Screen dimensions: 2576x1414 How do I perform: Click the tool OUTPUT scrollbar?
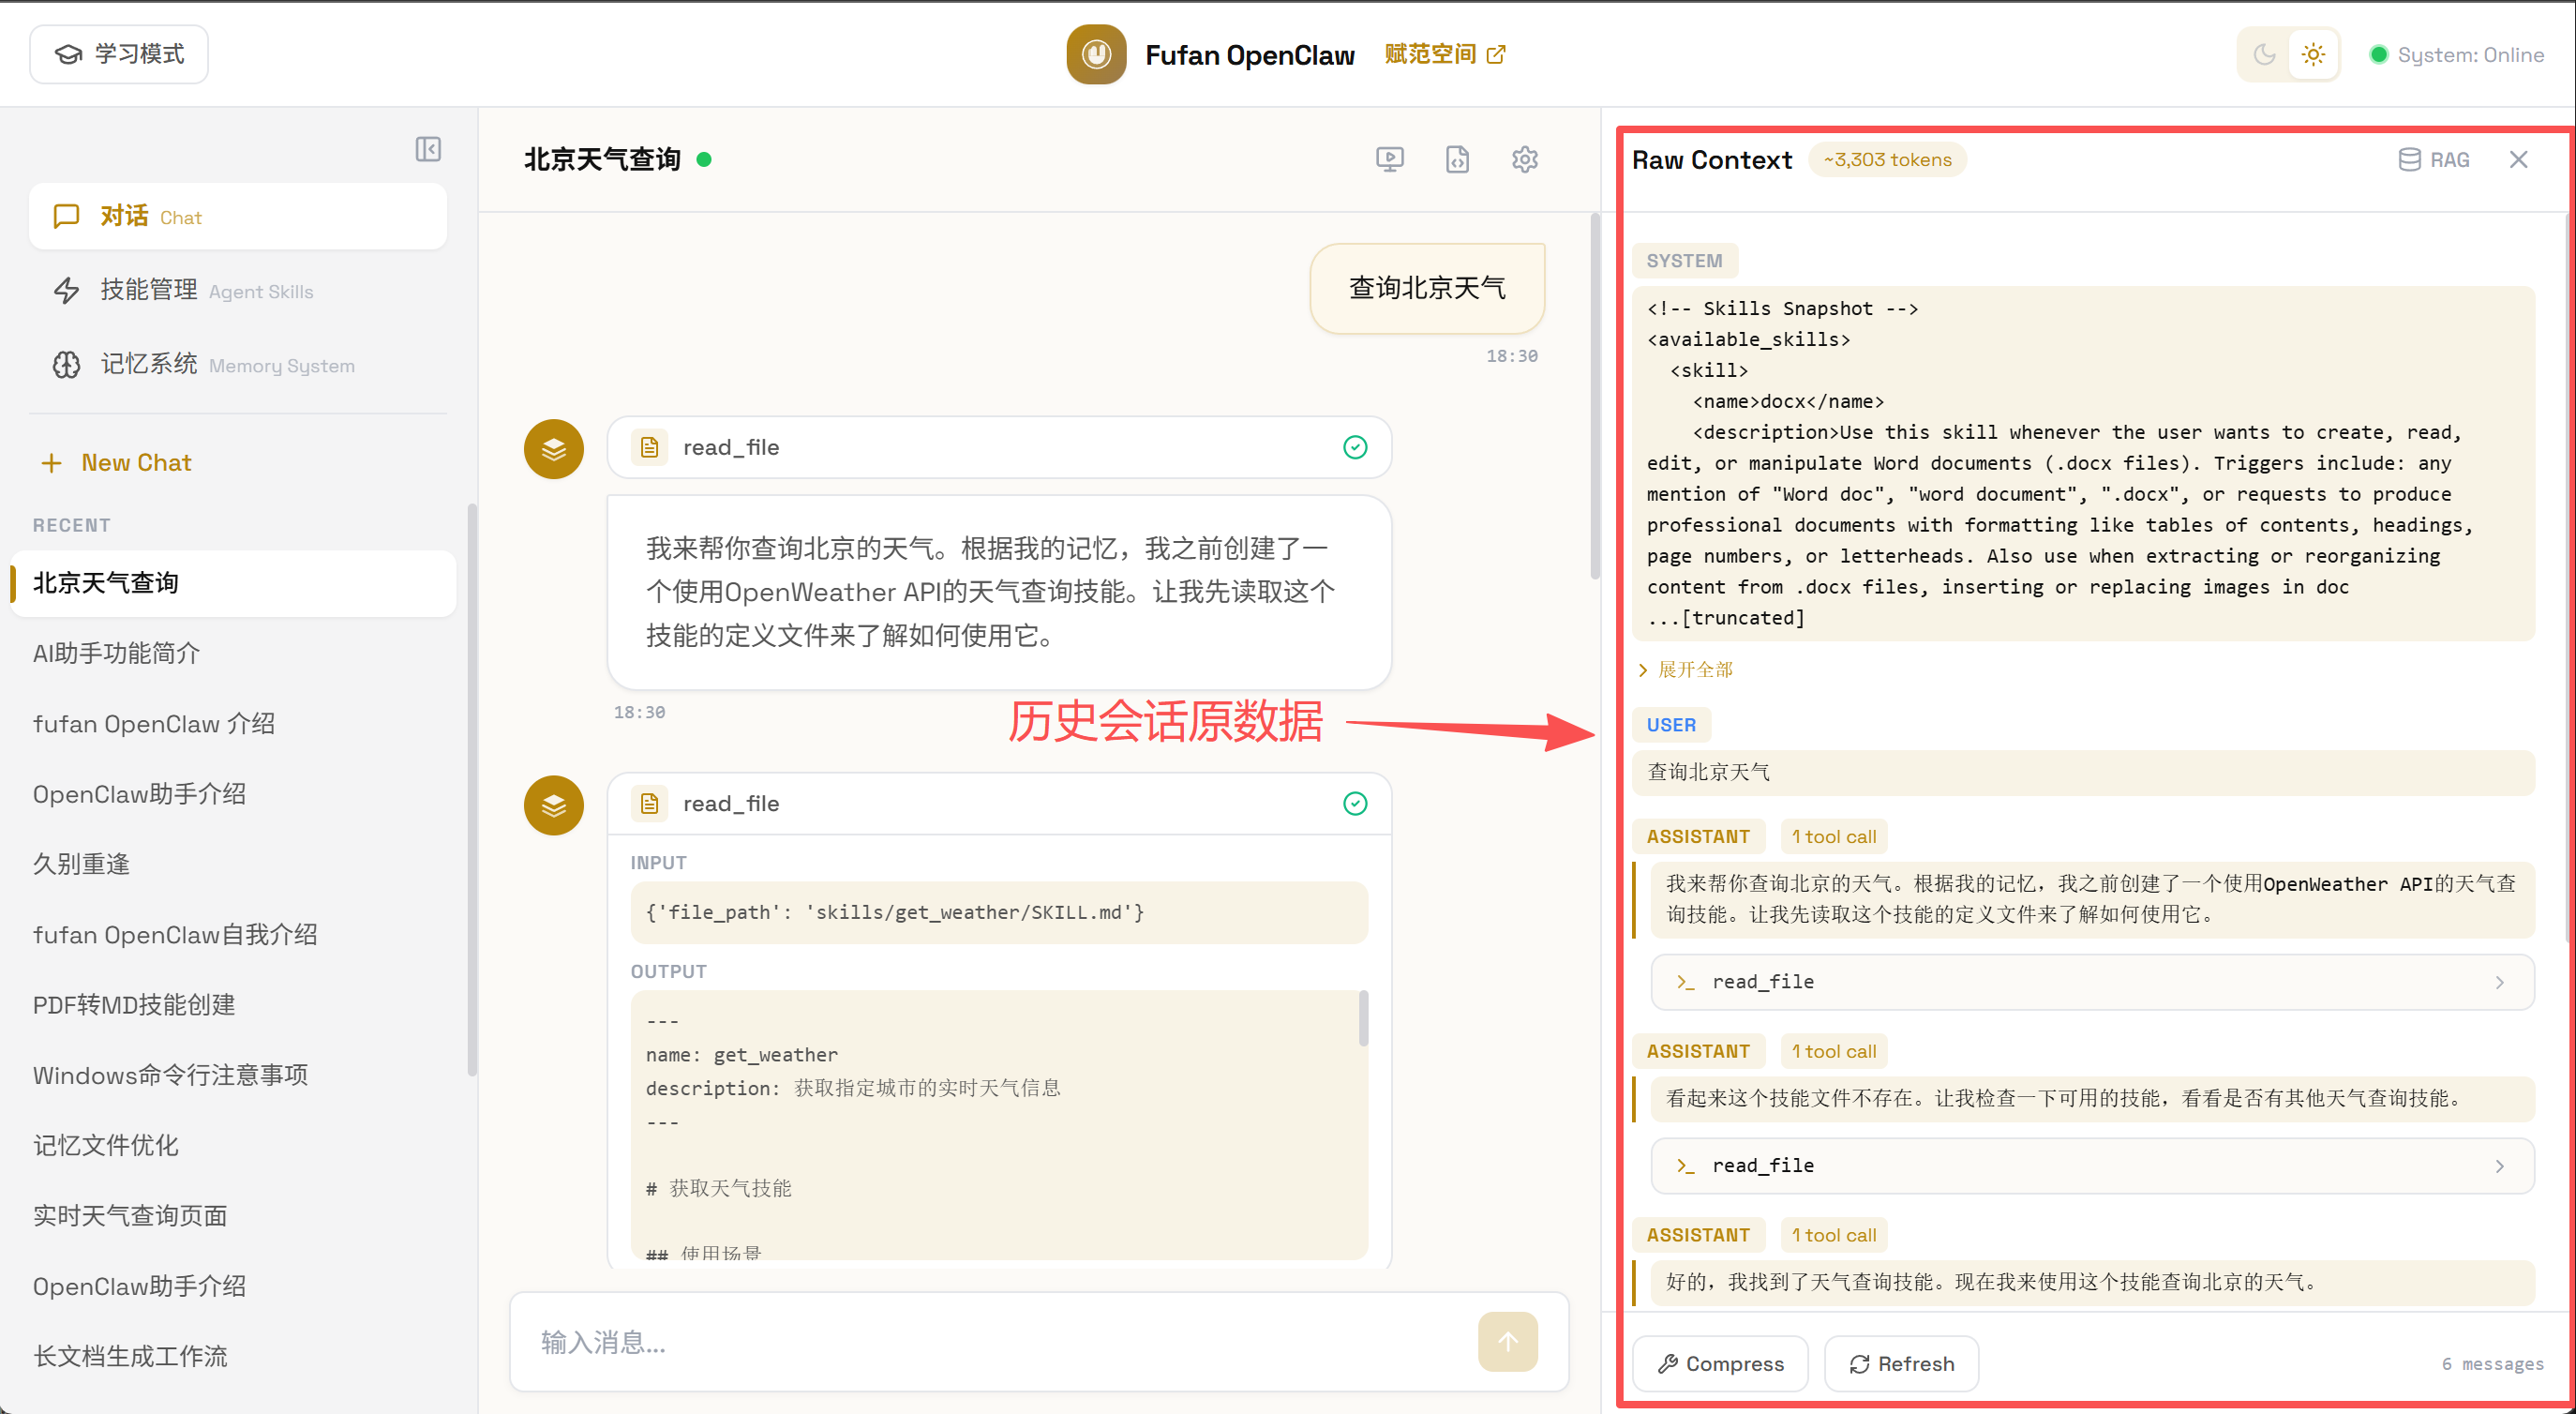(1364, 1018)
